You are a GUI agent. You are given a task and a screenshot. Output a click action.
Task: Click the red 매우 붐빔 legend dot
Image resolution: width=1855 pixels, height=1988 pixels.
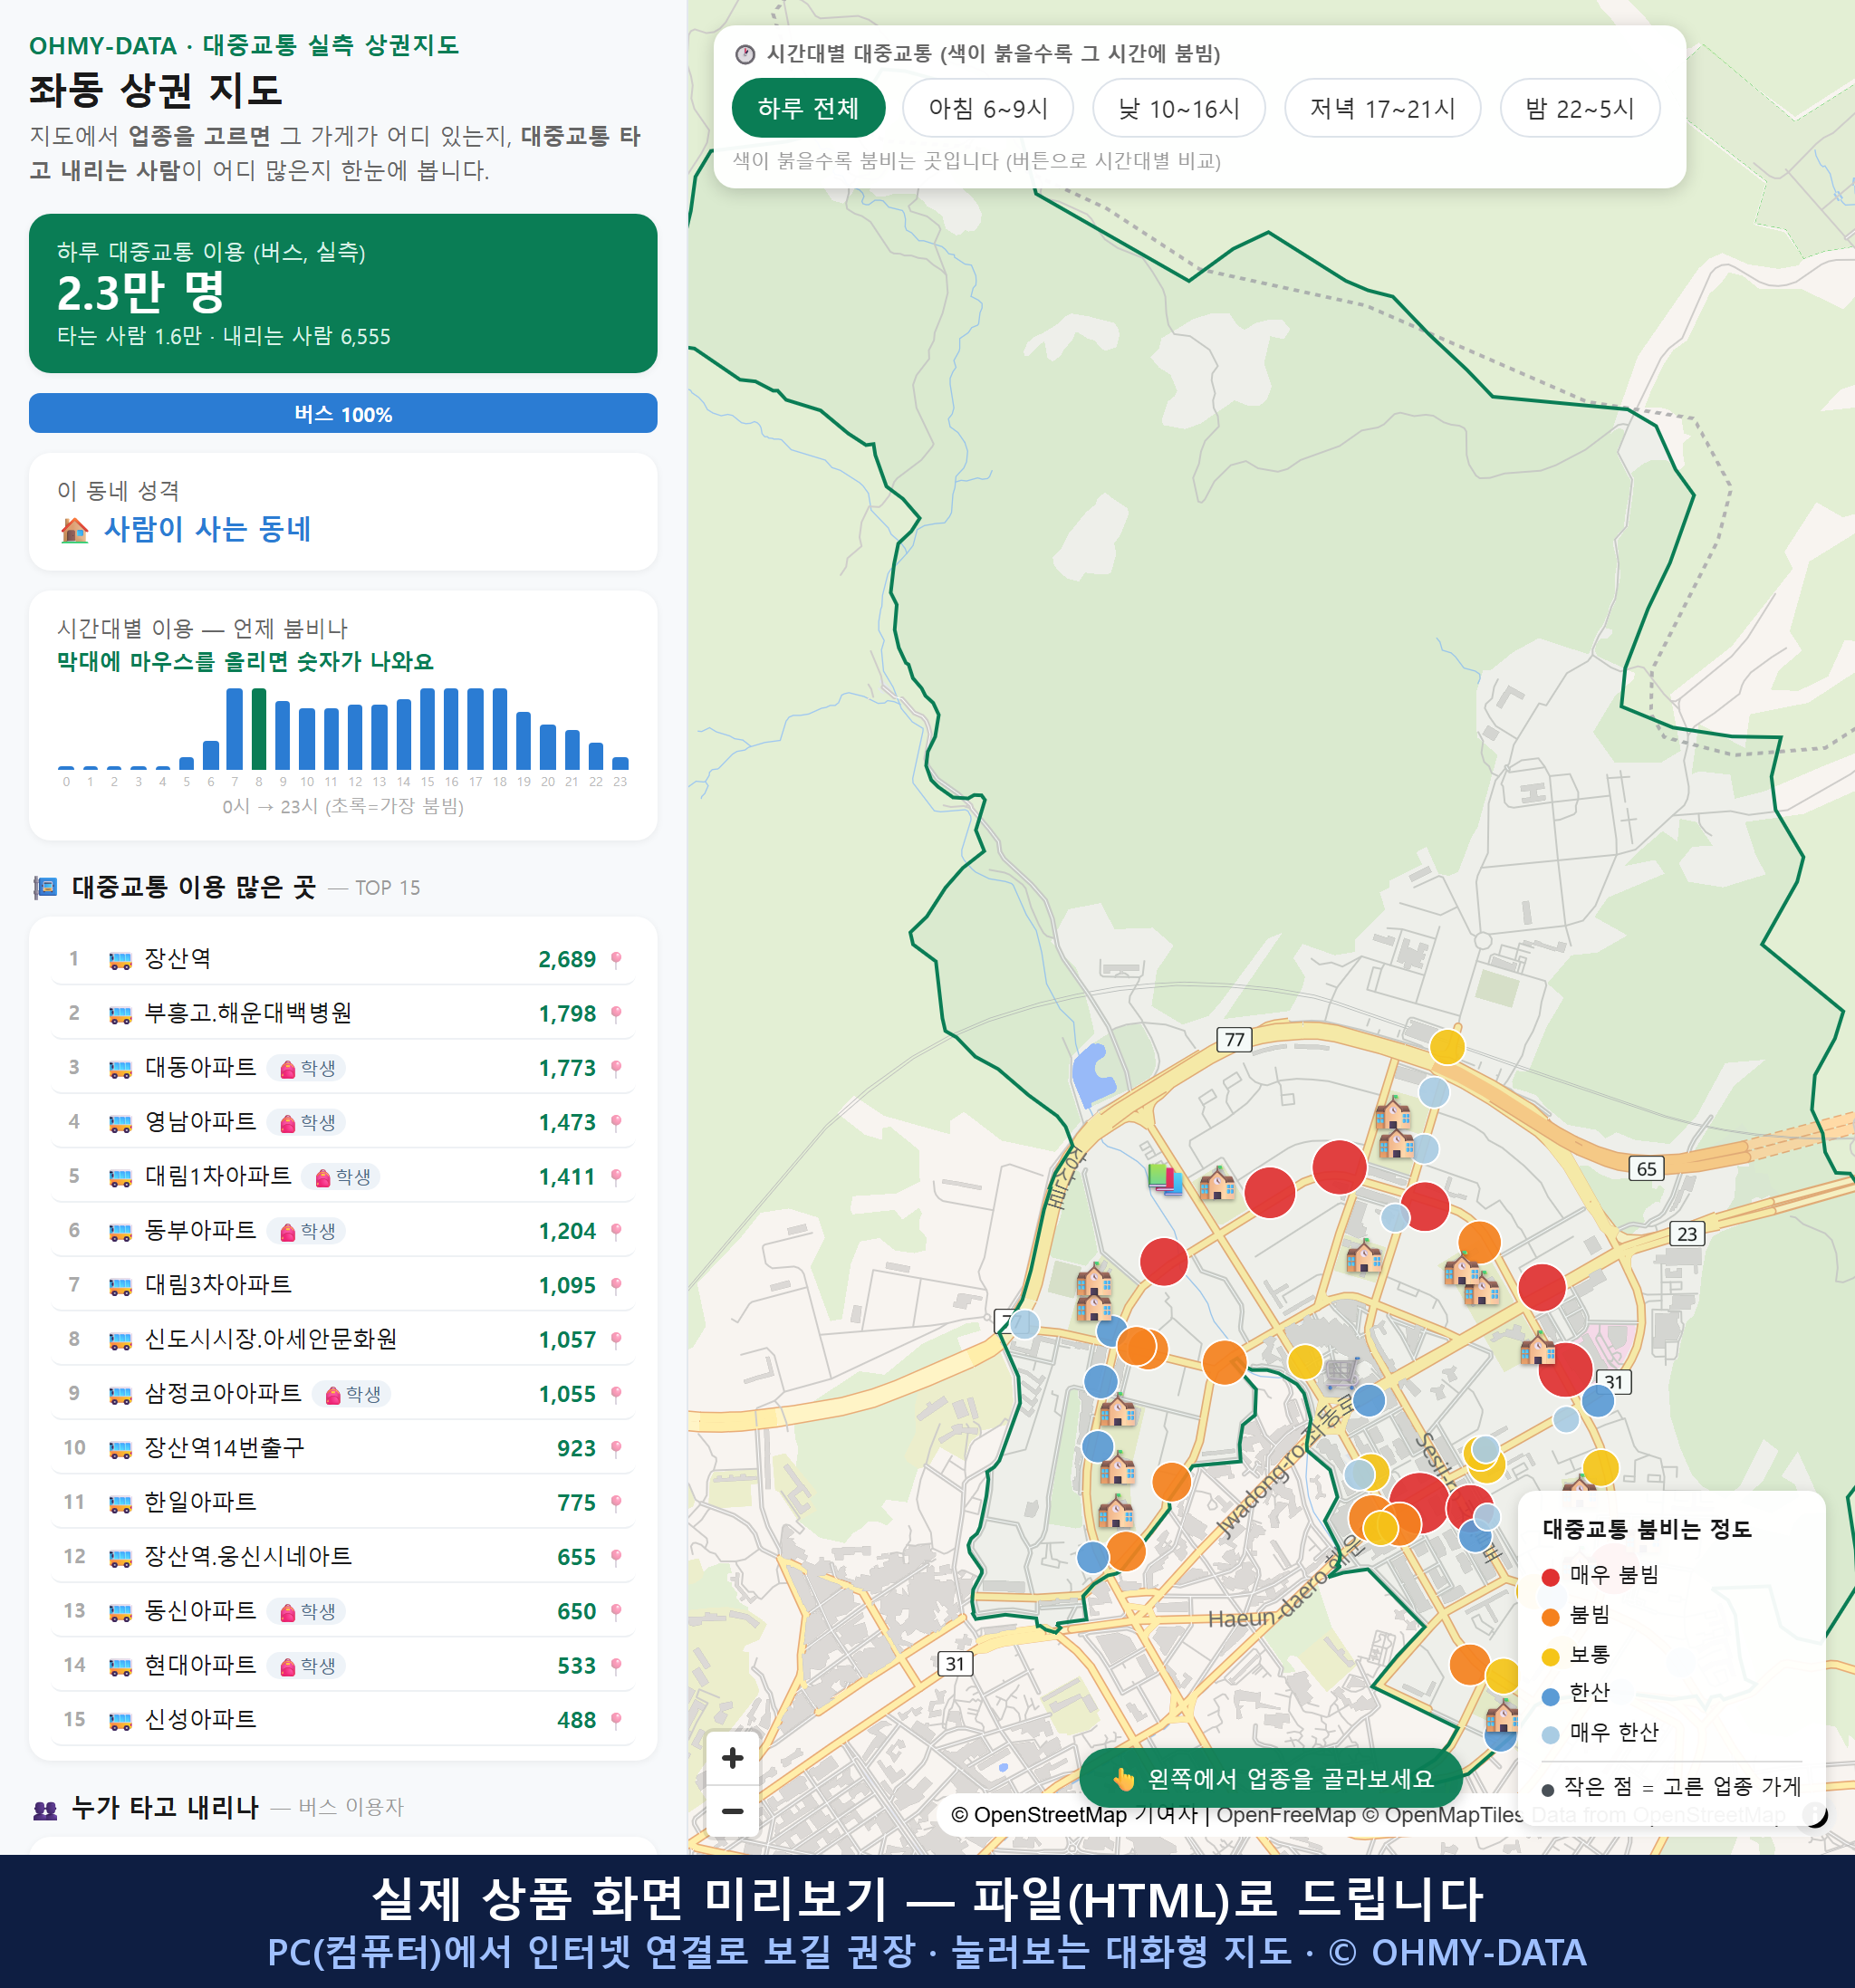(1550, 1577)
